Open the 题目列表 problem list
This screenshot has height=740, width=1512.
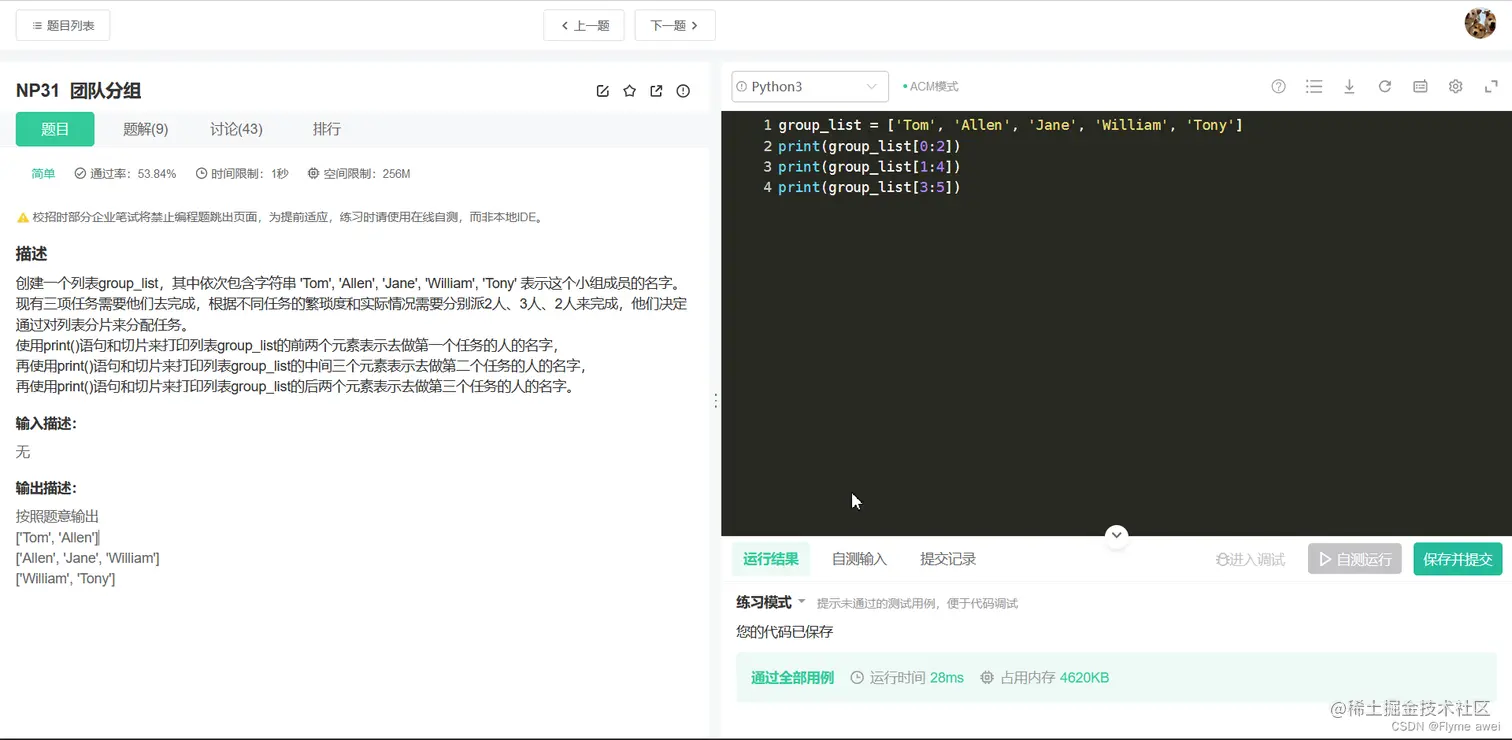[x=62, y=25]
